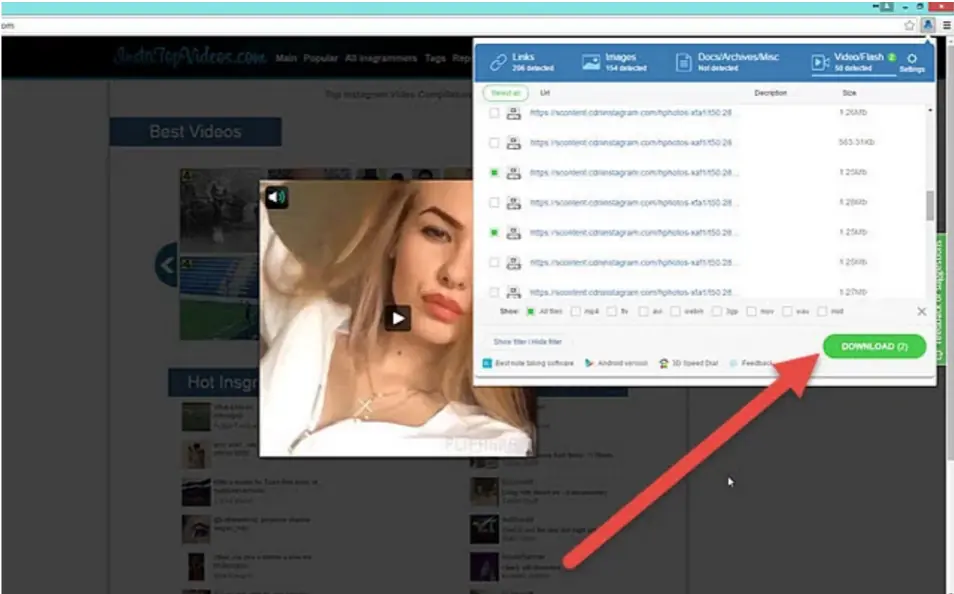Click the video play button
The width and height of the screenshot is (954, 594).
click(x=398, y=318)
